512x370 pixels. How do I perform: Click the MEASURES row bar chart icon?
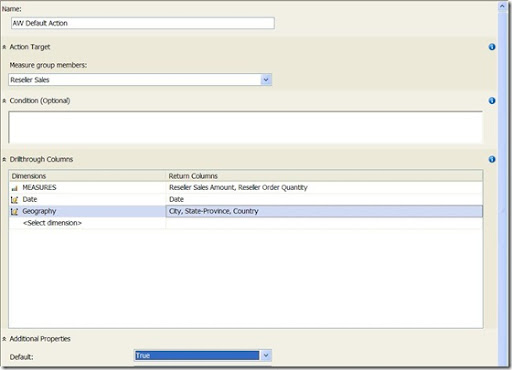(14, 188)
